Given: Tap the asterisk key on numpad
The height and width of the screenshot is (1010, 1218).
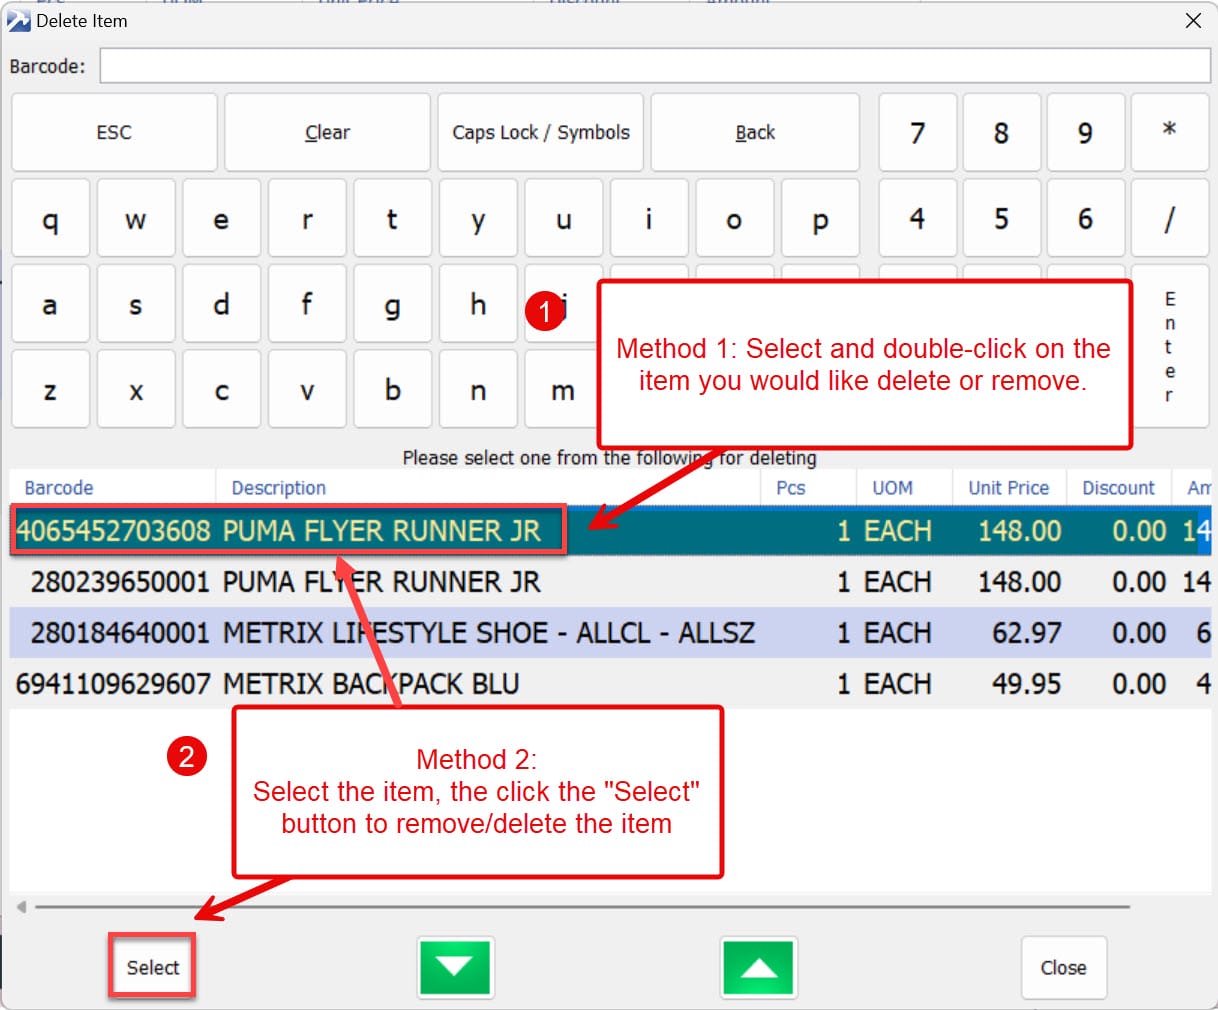Looking at the screenshot, I should click(x=1169, y=132).
